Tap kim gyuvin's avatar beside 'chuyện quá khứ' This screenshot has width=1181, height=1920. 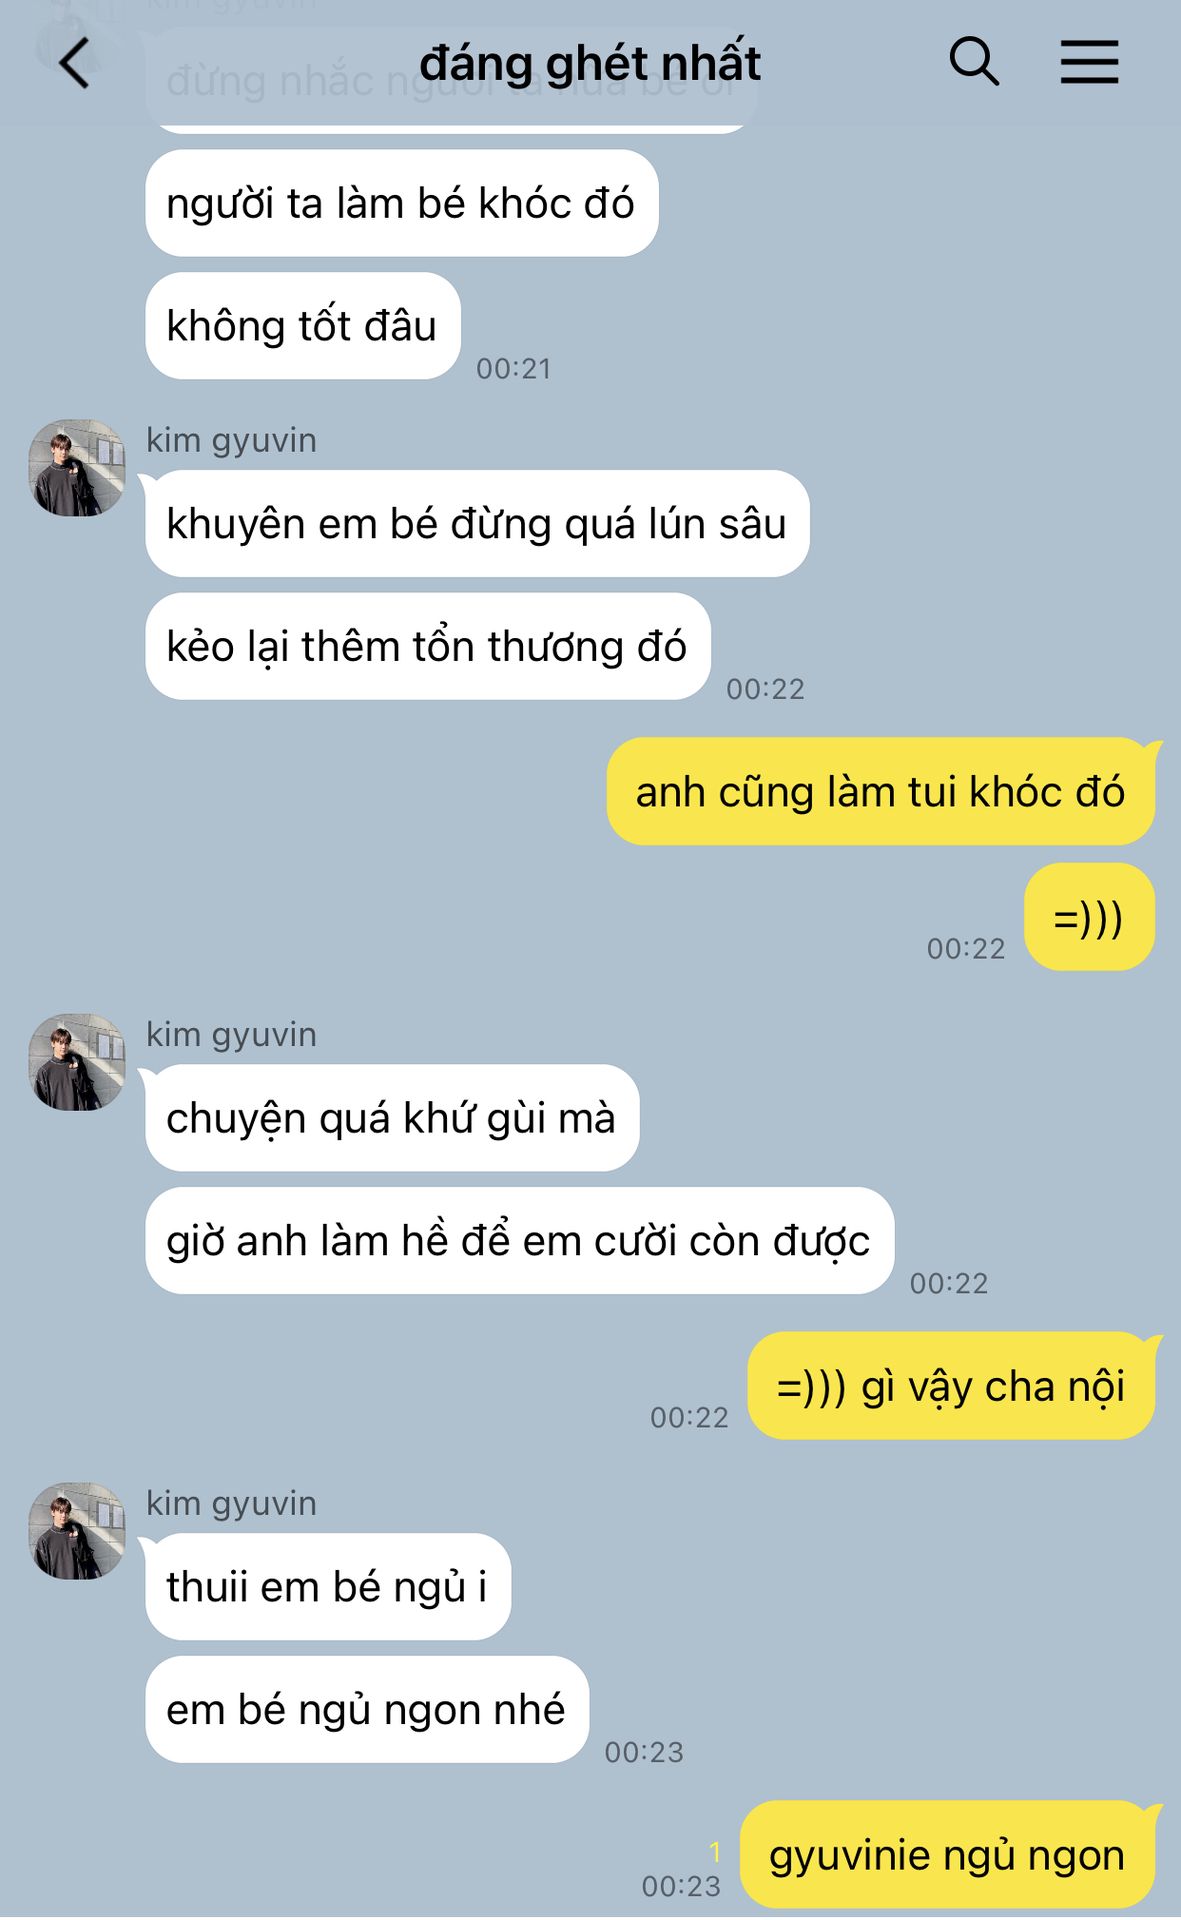(77, 1062)
